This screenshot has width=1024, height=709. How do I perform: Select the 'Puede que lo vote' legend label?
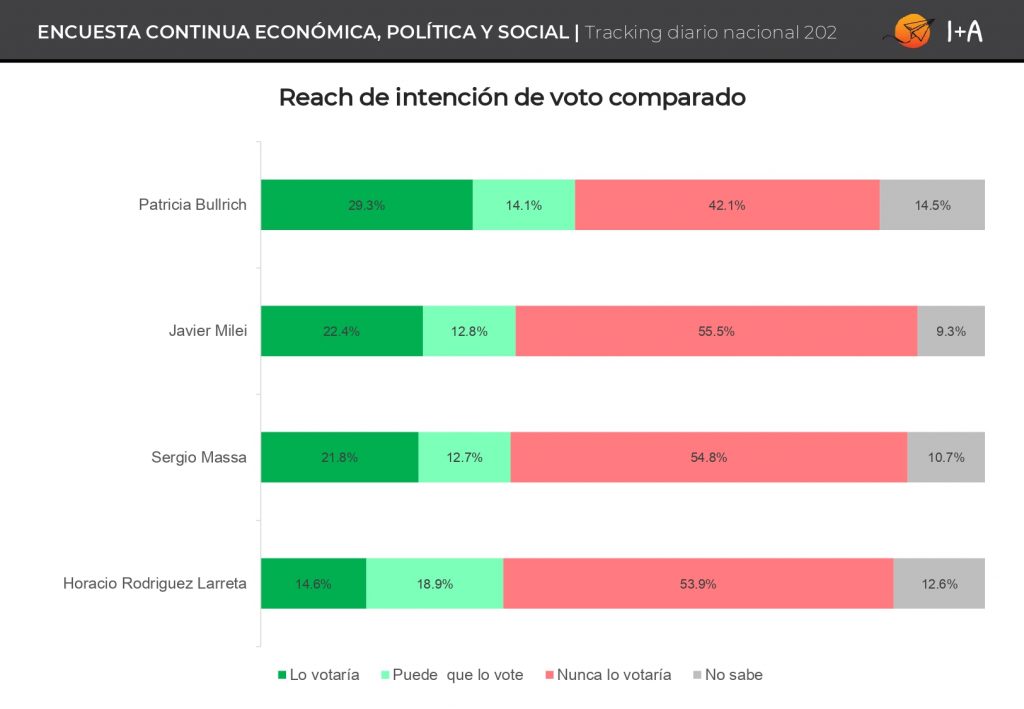point(458,675)
